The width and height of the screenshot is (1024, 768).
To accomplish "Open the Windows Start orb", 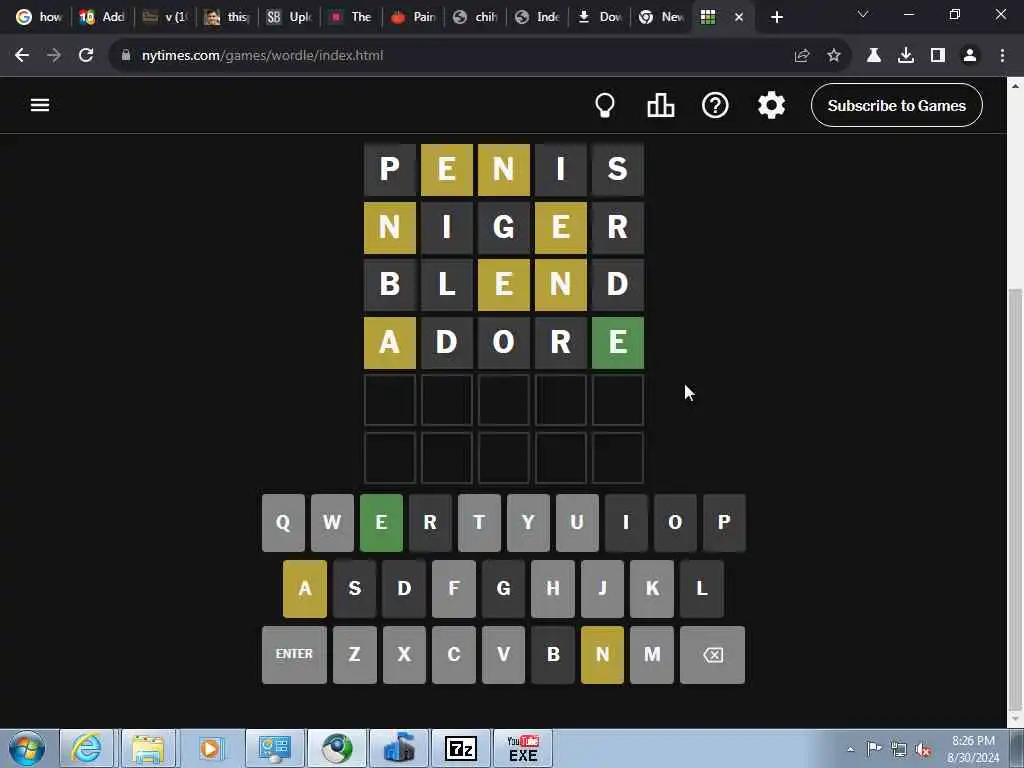I will coord(27,748).
